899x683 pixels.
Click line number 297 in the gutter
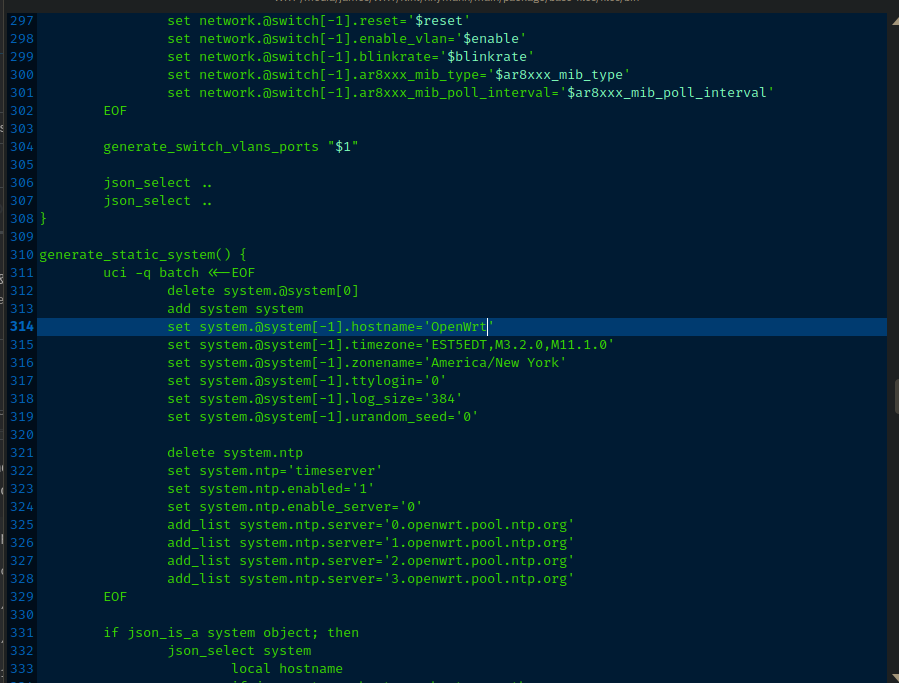pos(22,21)
